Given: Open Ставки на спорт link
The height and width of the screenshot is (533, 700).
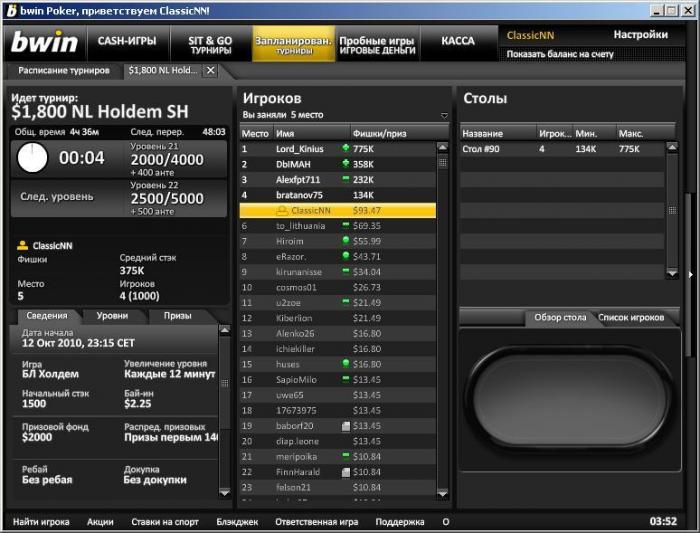Looking at the screenshot, I should click(x=165, y=521).
